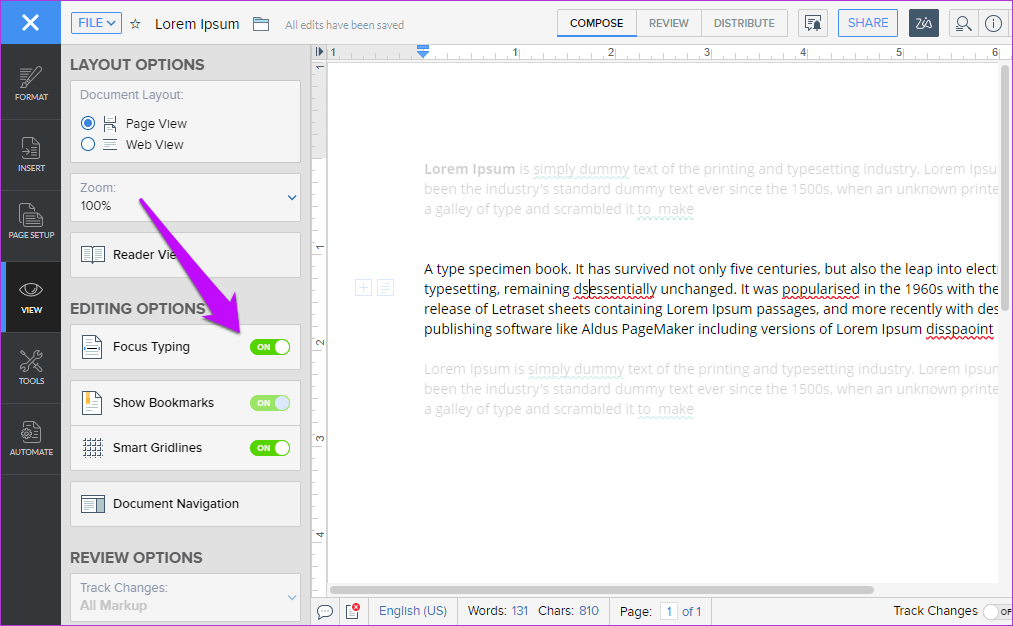
Task: Open the folder icon next to the title
Action: click(x=261, y=24)
